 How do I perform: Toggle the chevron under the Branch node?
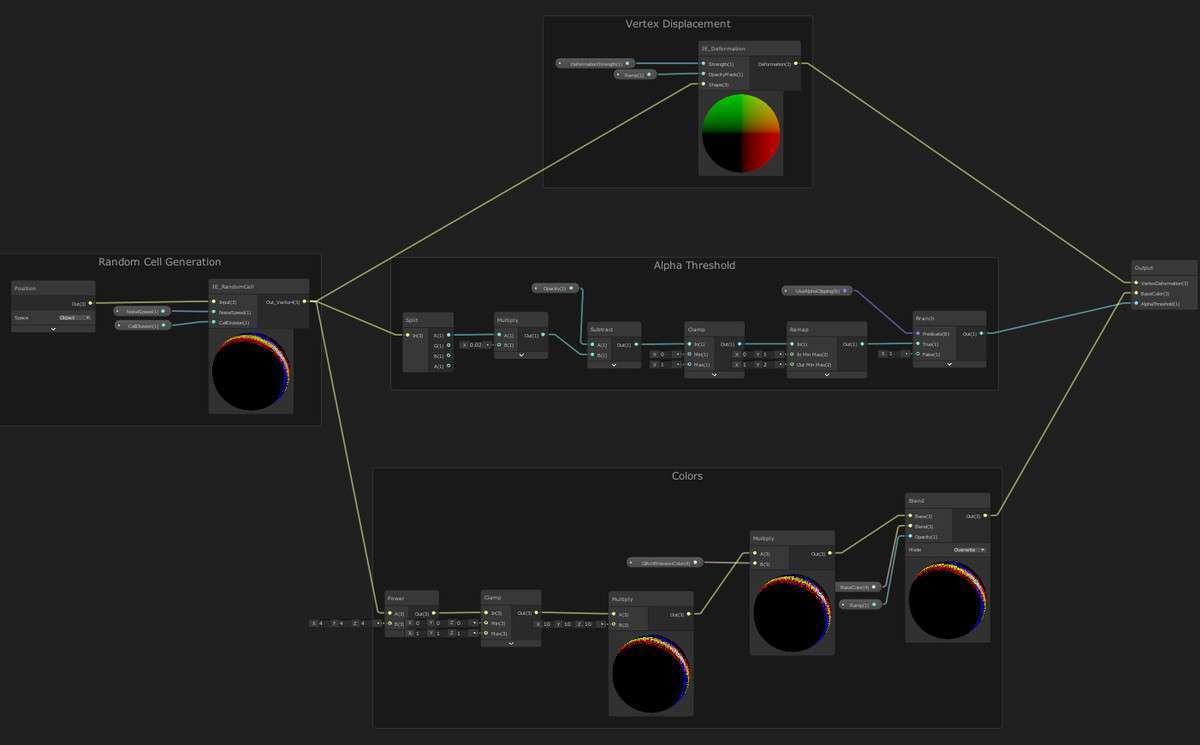949,364
